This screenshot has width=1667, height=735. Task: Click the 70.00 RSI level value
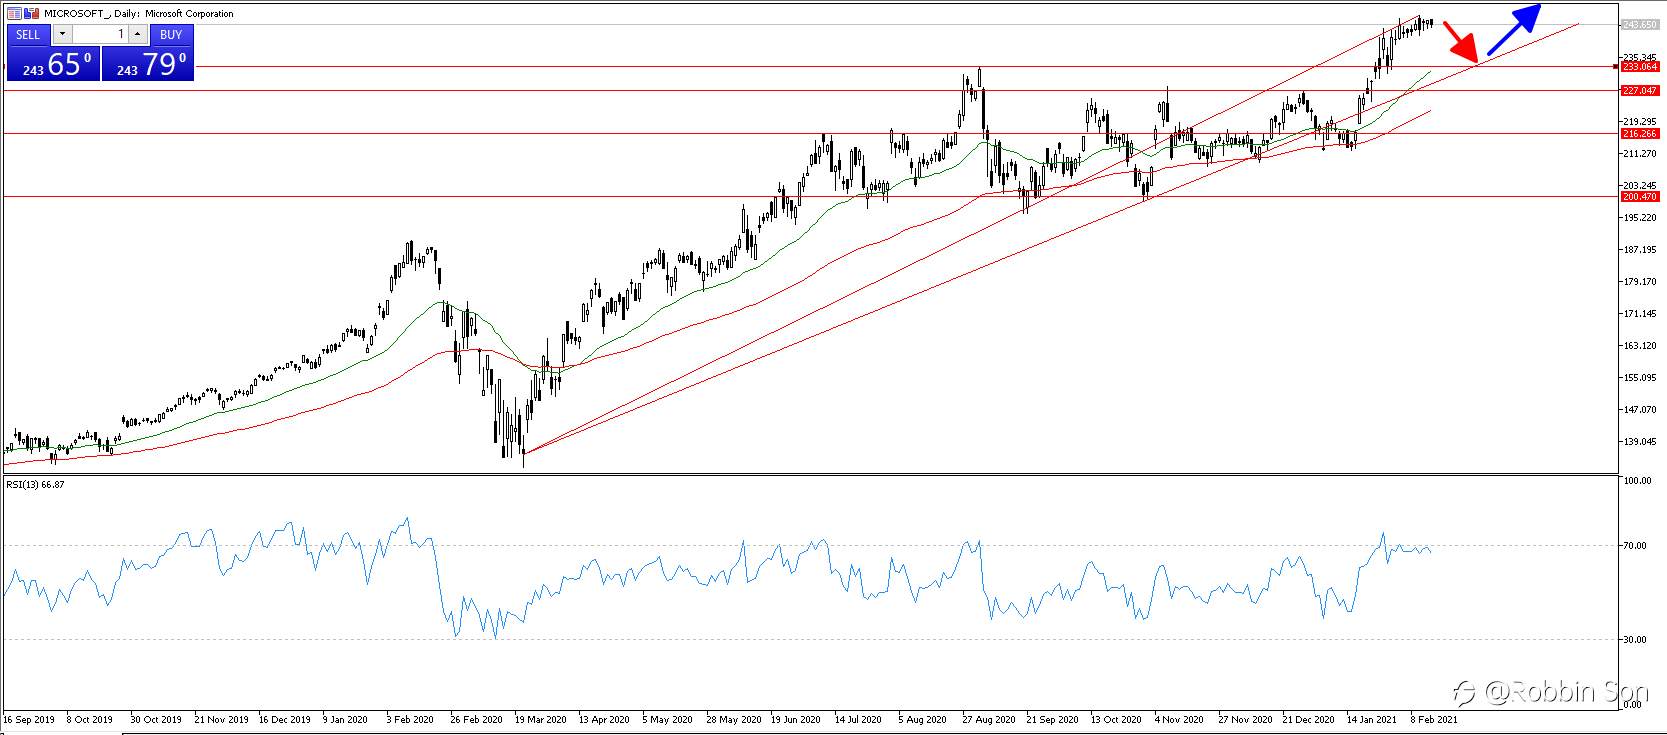click(1636, 546)
